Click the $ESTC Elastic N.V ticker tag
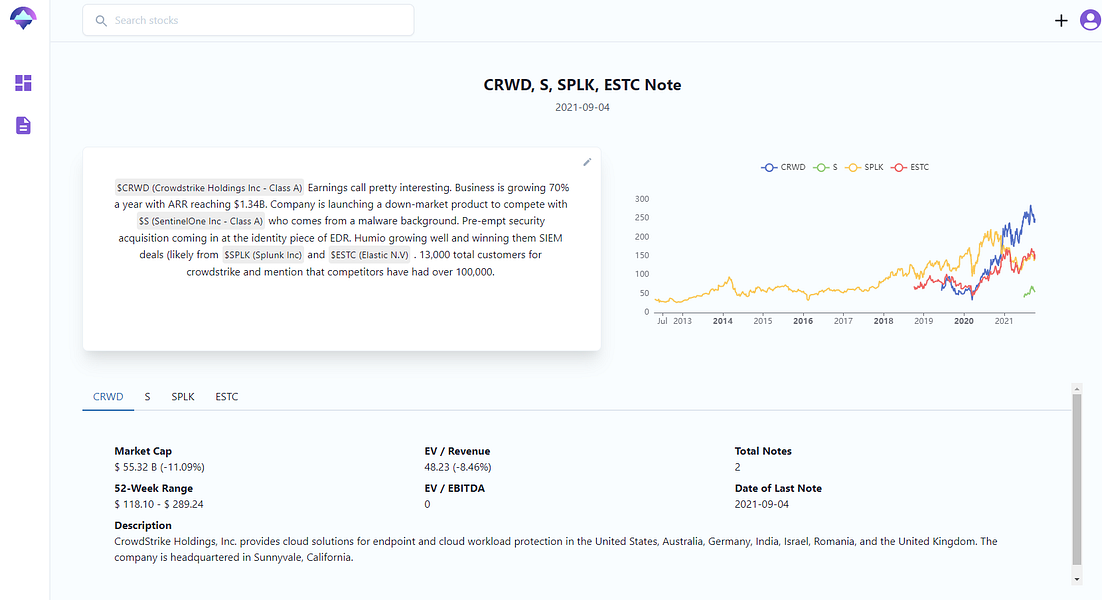This screenshot has width=1102, height=600. [369, 255]
